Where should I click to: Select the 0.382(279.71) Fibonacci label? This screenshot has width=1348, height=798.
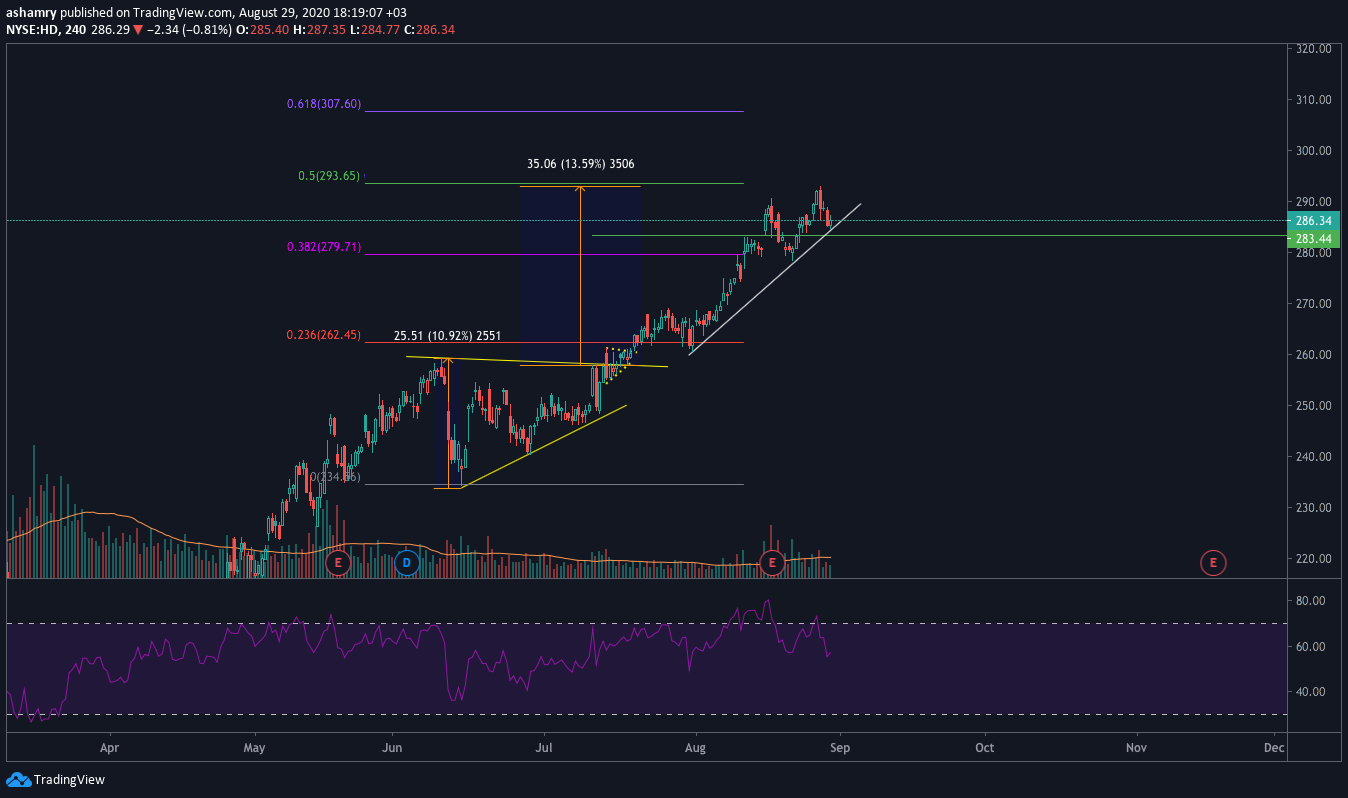pos(323,247)
